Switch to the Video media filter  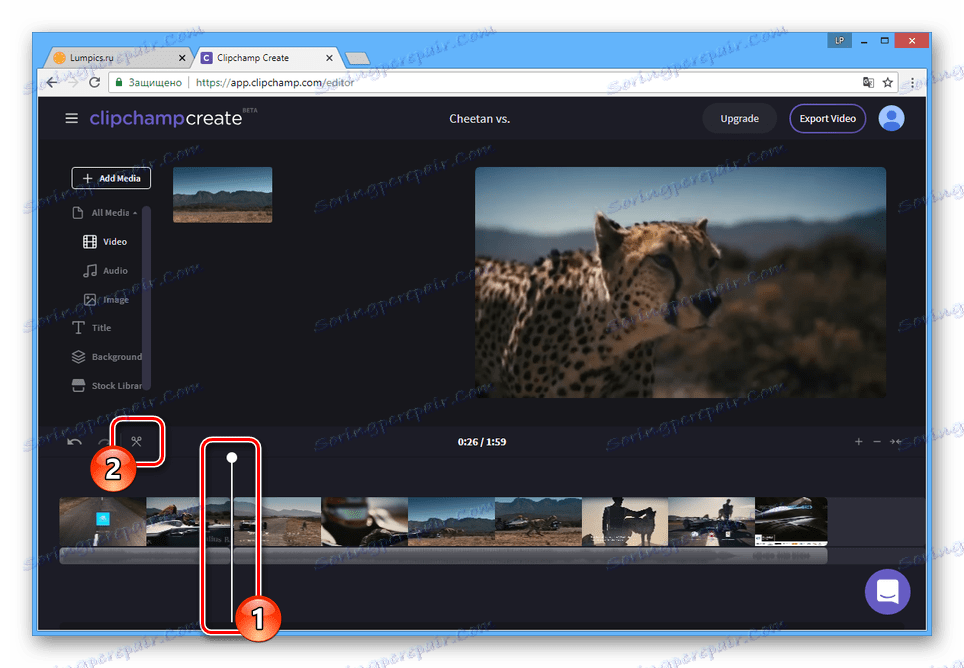pos(105,241)
